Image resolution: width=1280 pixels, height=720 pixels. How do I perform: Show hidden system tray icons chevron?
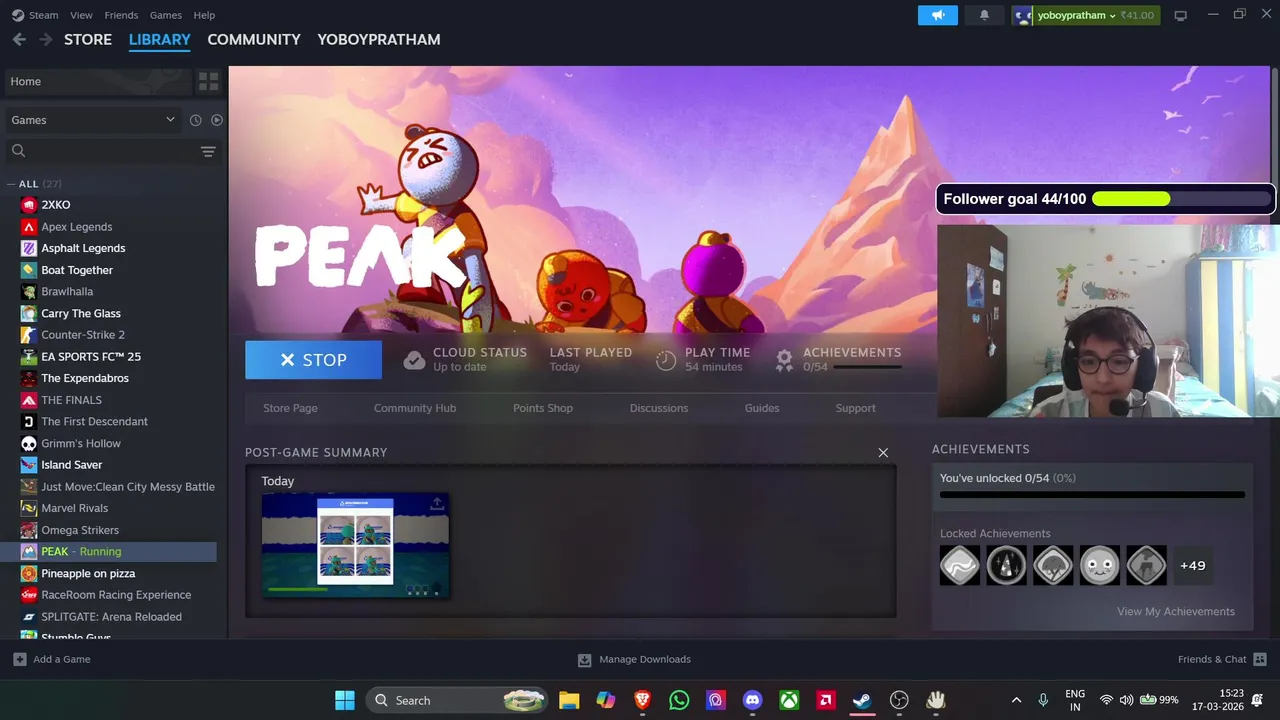coord(1016,700)
